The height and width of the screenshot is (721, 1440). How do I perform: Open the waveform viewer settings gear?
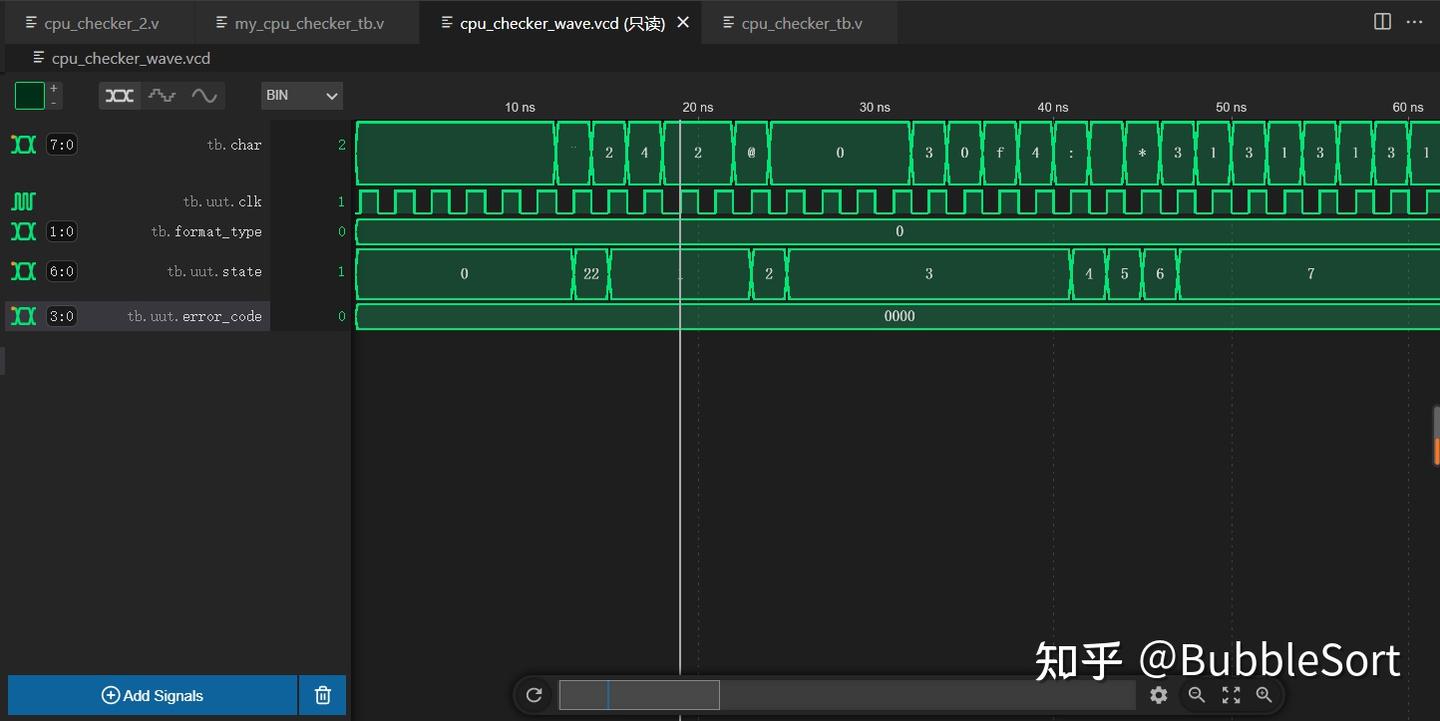(1158, 695)
